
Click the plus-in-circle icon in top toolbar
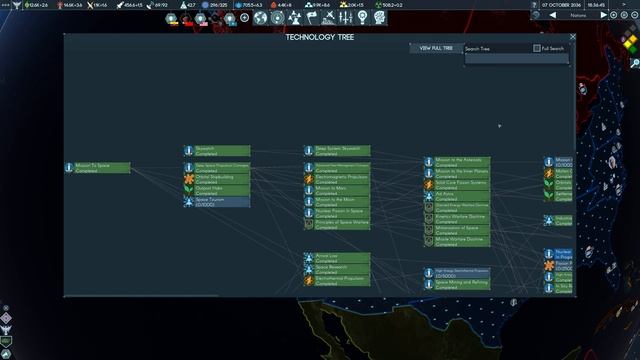point(244,18)
